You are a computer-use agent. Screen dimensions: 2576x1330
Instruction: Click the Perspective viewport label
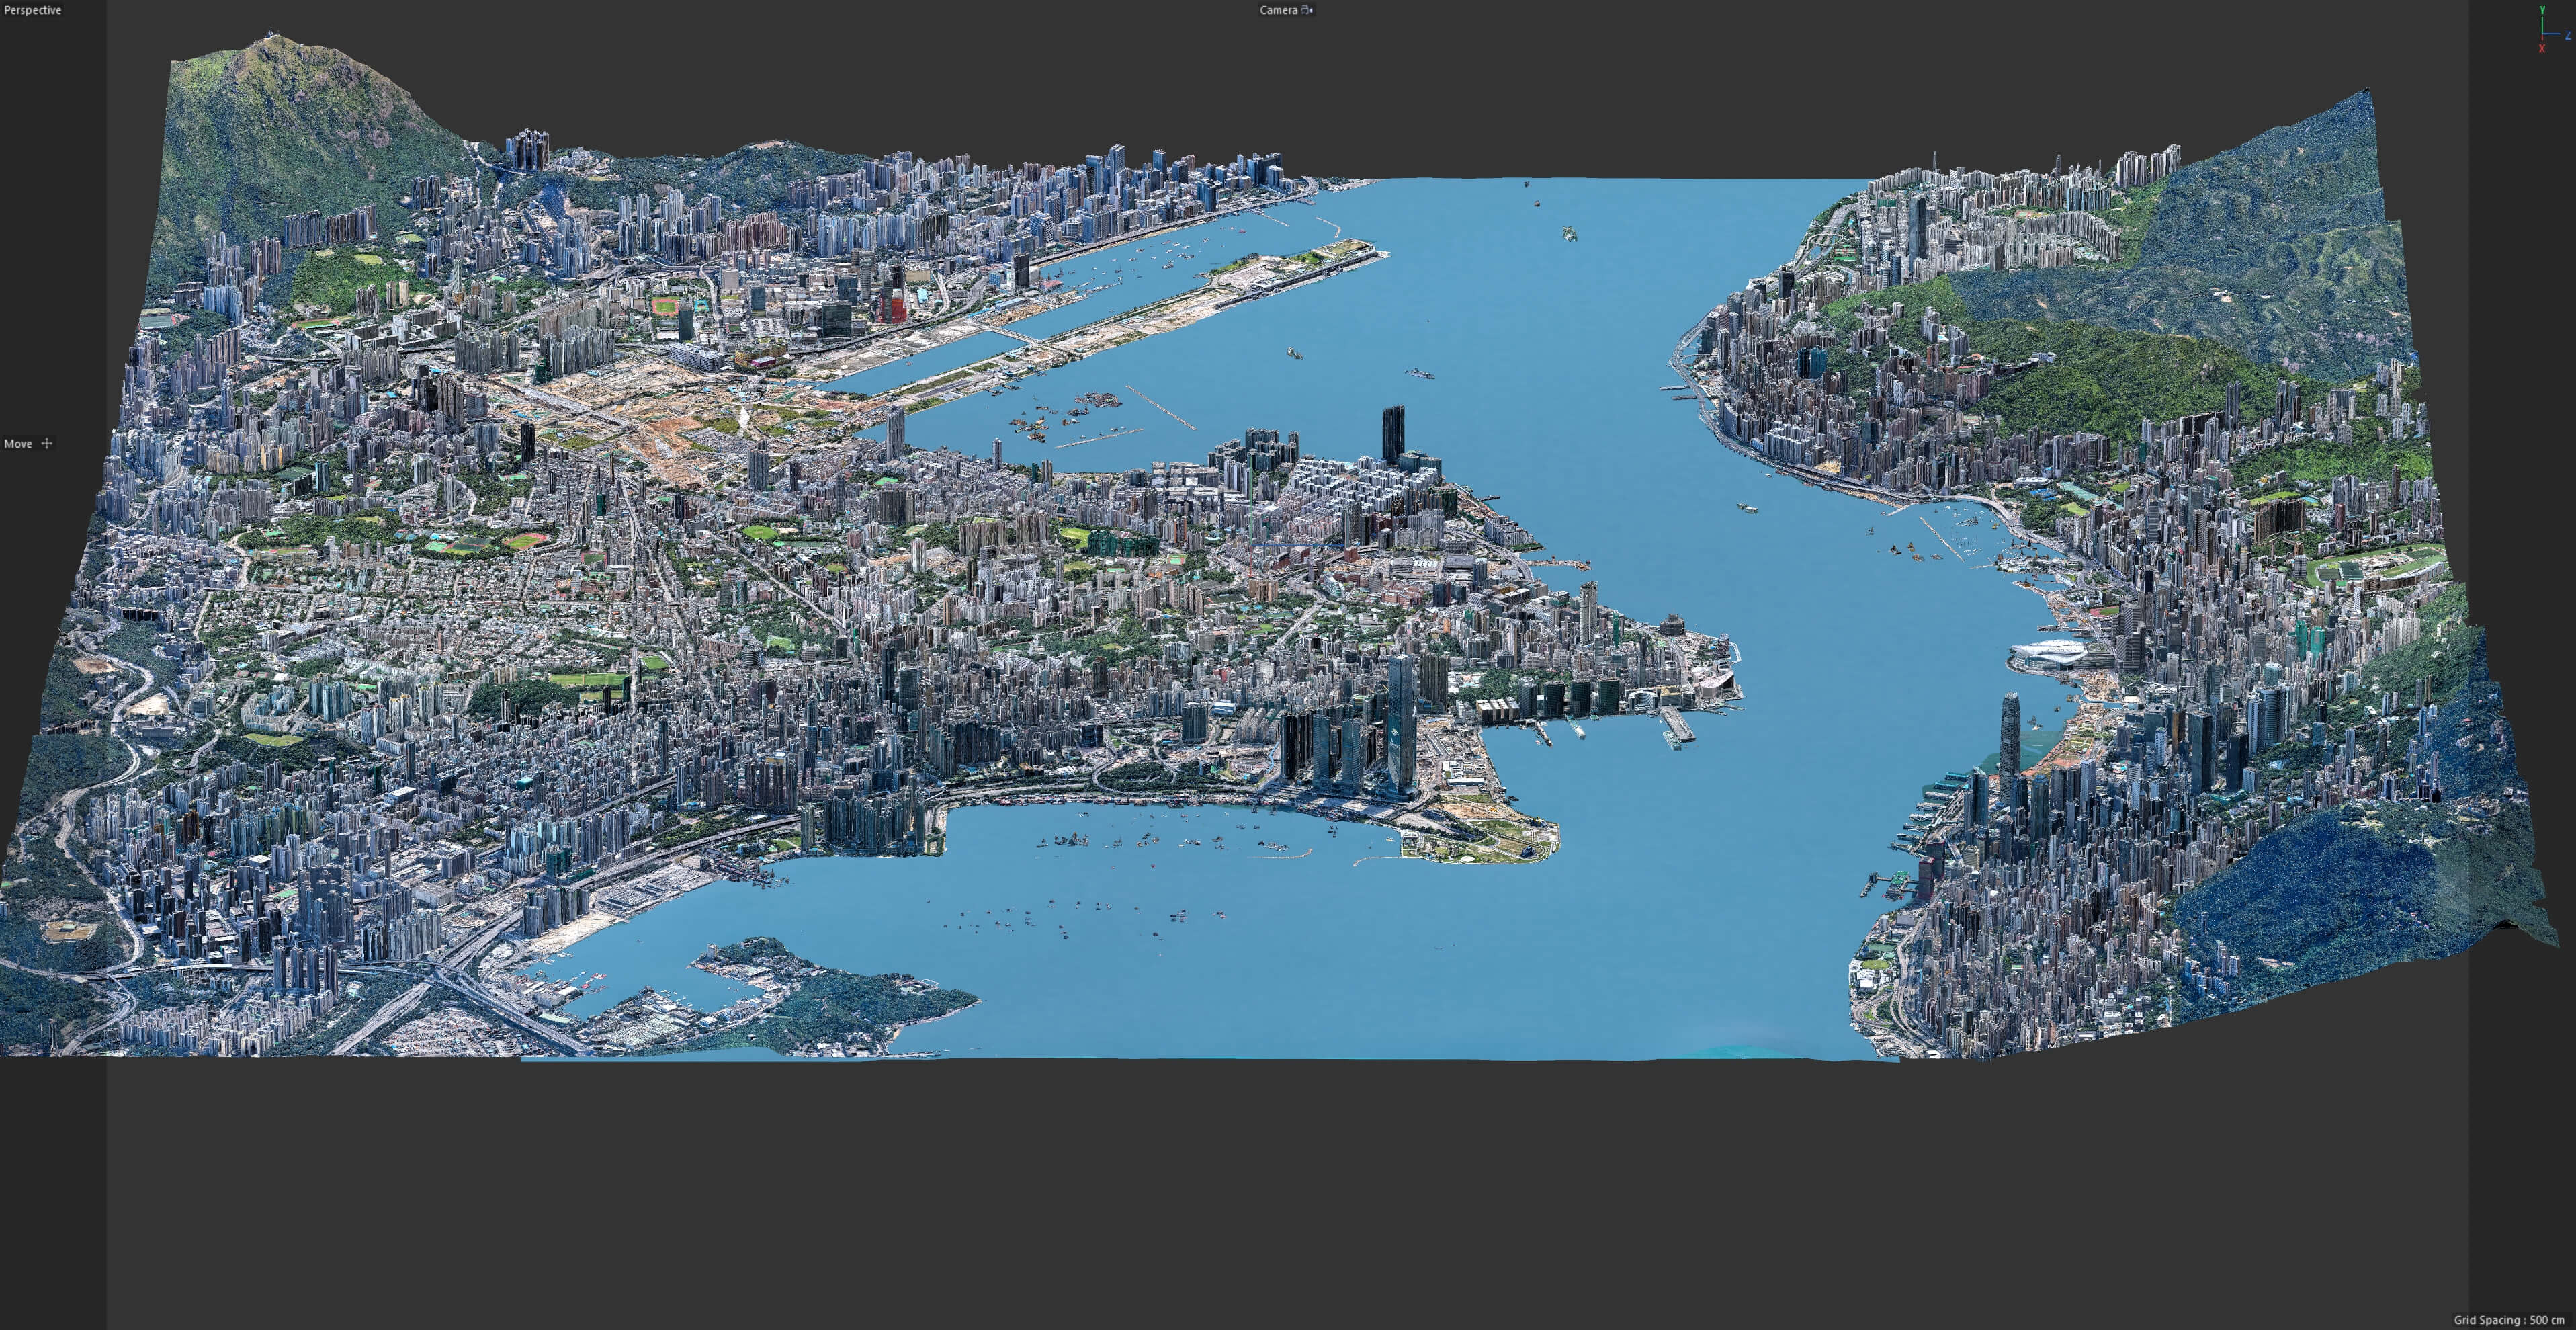pos(33,10)
